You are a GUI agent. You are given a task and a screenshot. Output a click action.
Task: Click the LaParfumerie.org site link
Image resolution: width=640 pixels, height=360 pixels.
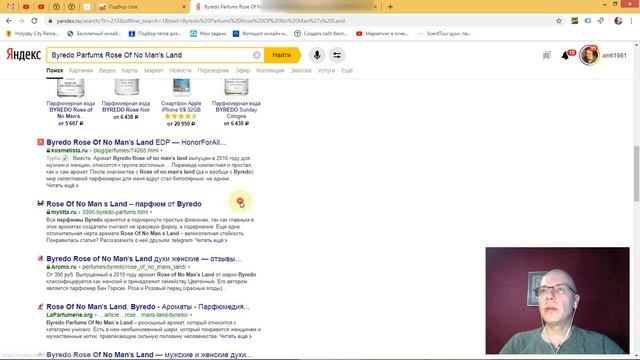[70, 315]
